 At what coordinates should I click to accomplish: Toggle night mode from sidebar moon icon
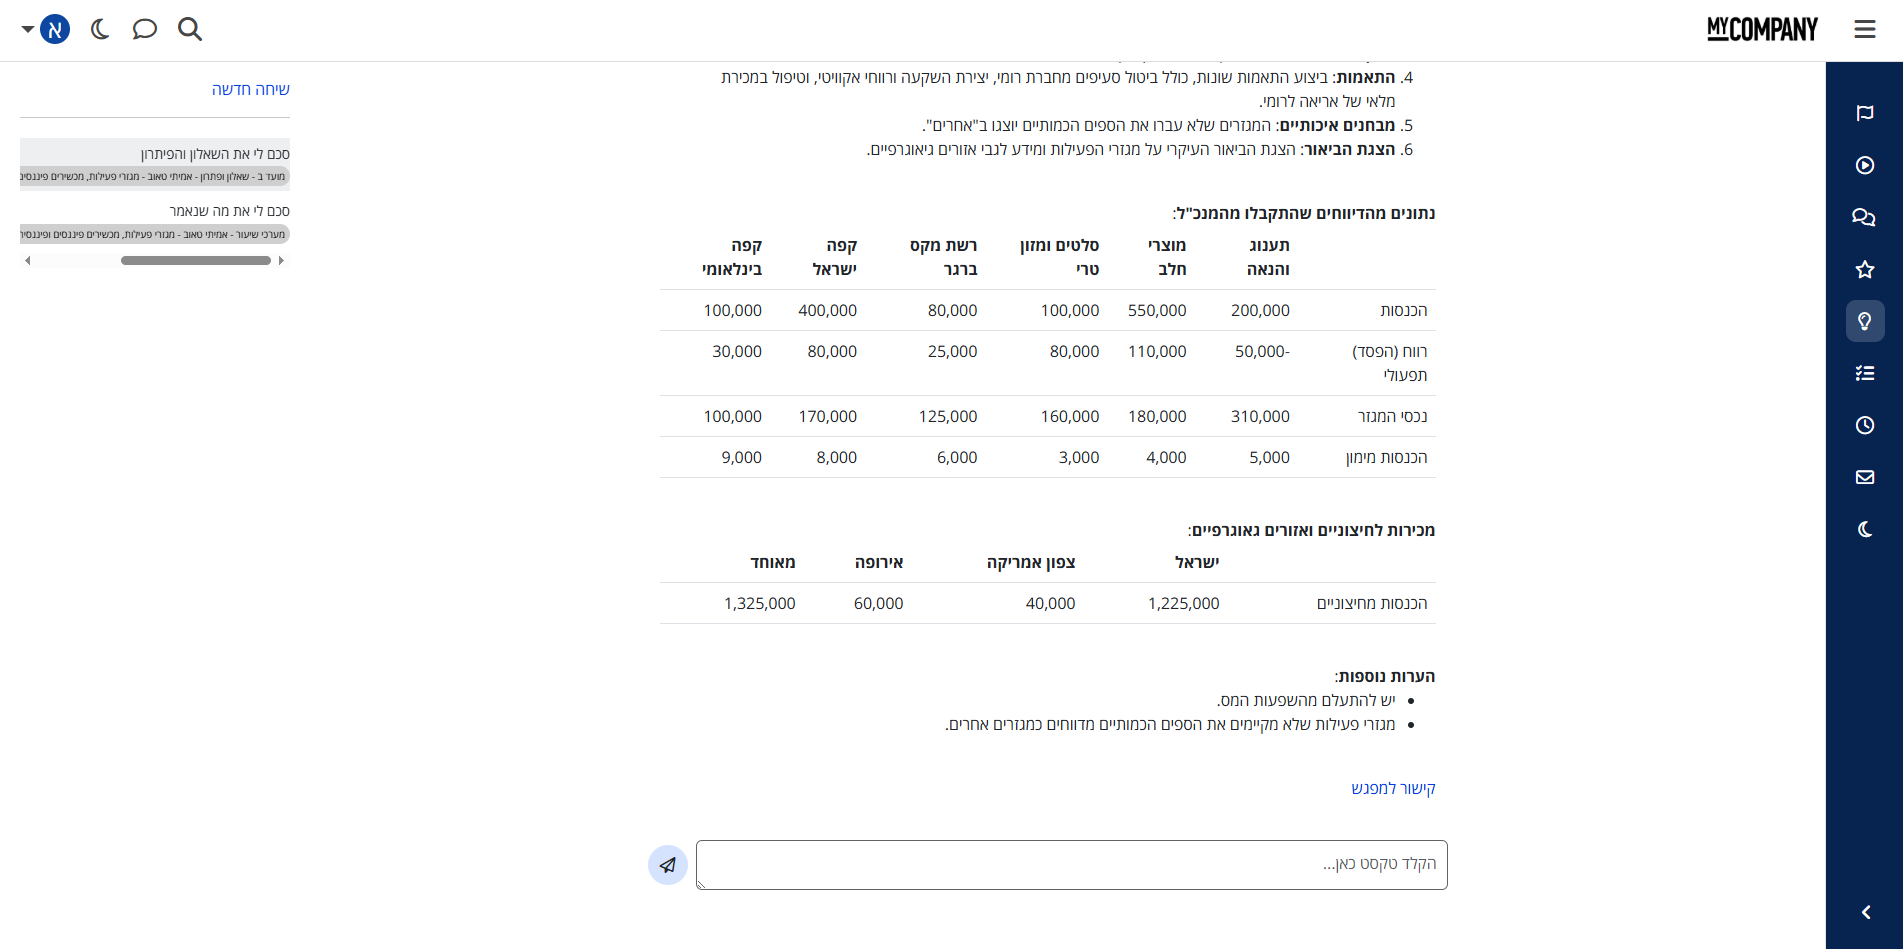coord(1864,529)
